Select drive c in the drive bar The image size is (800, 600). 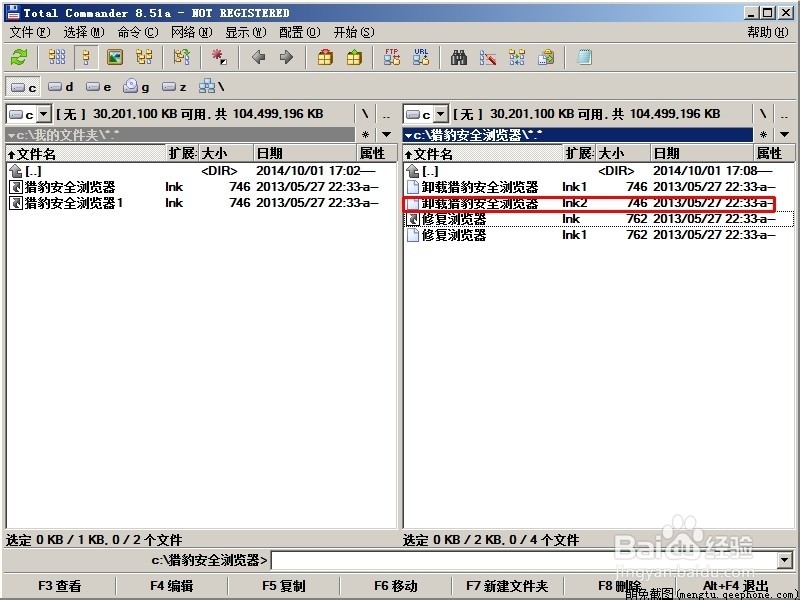(23, 87)
